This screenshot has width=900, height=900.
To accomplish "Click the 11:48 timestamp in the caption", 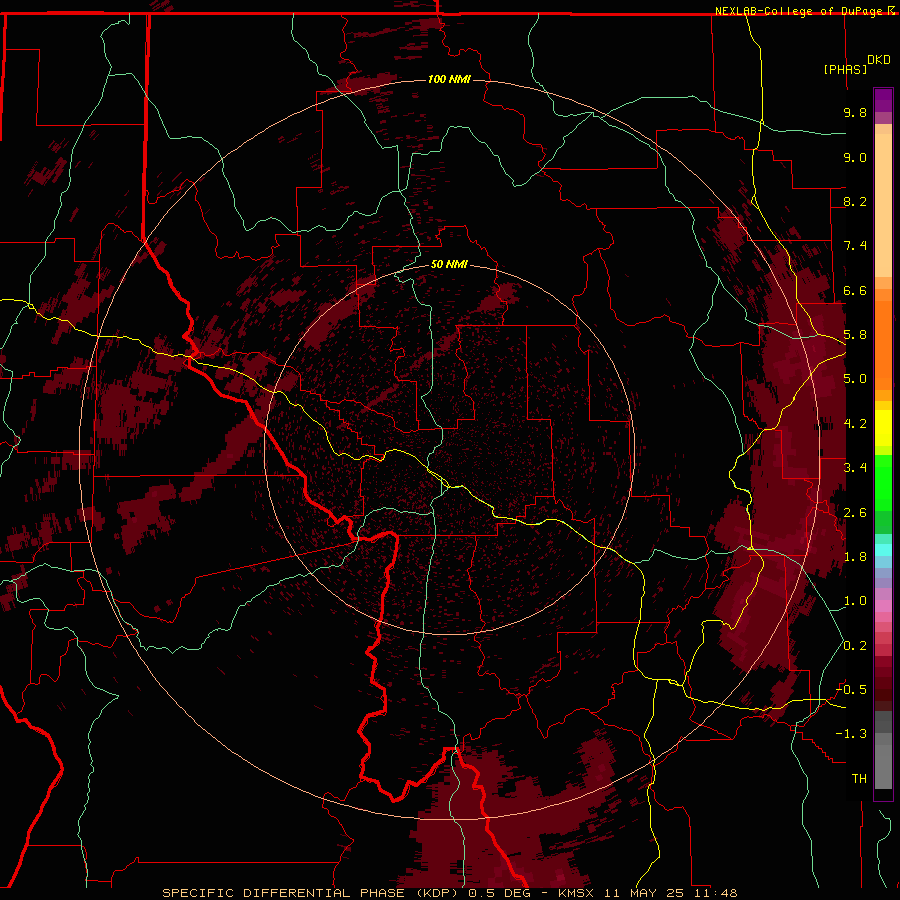I will click(715, 893).
